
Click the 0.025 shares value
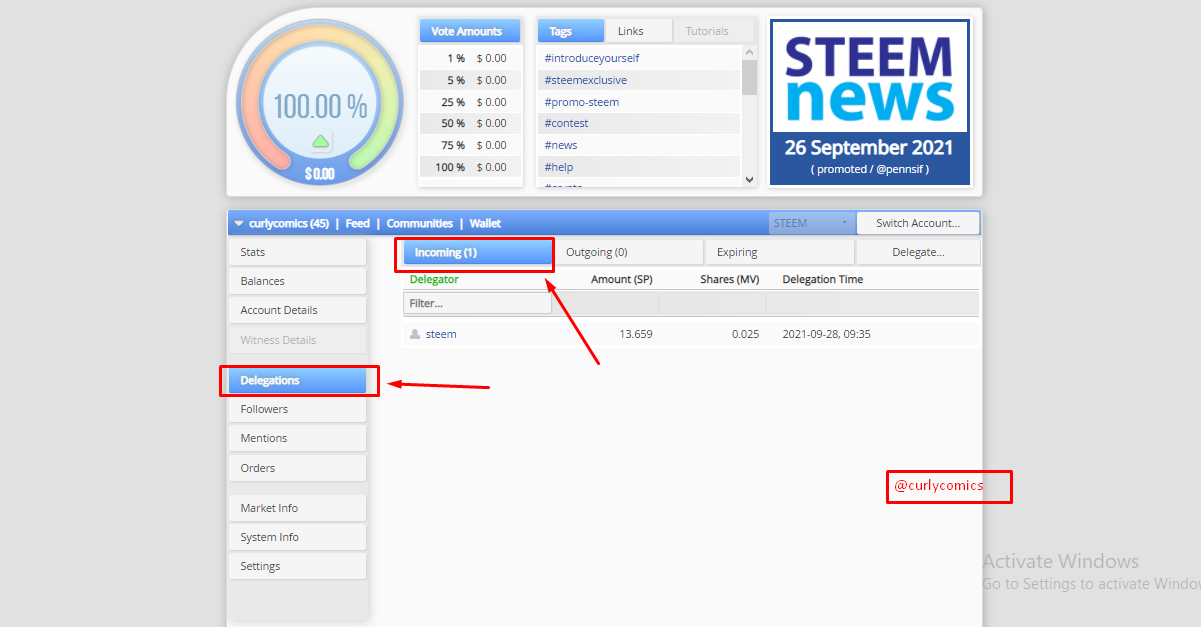point(745,334)
